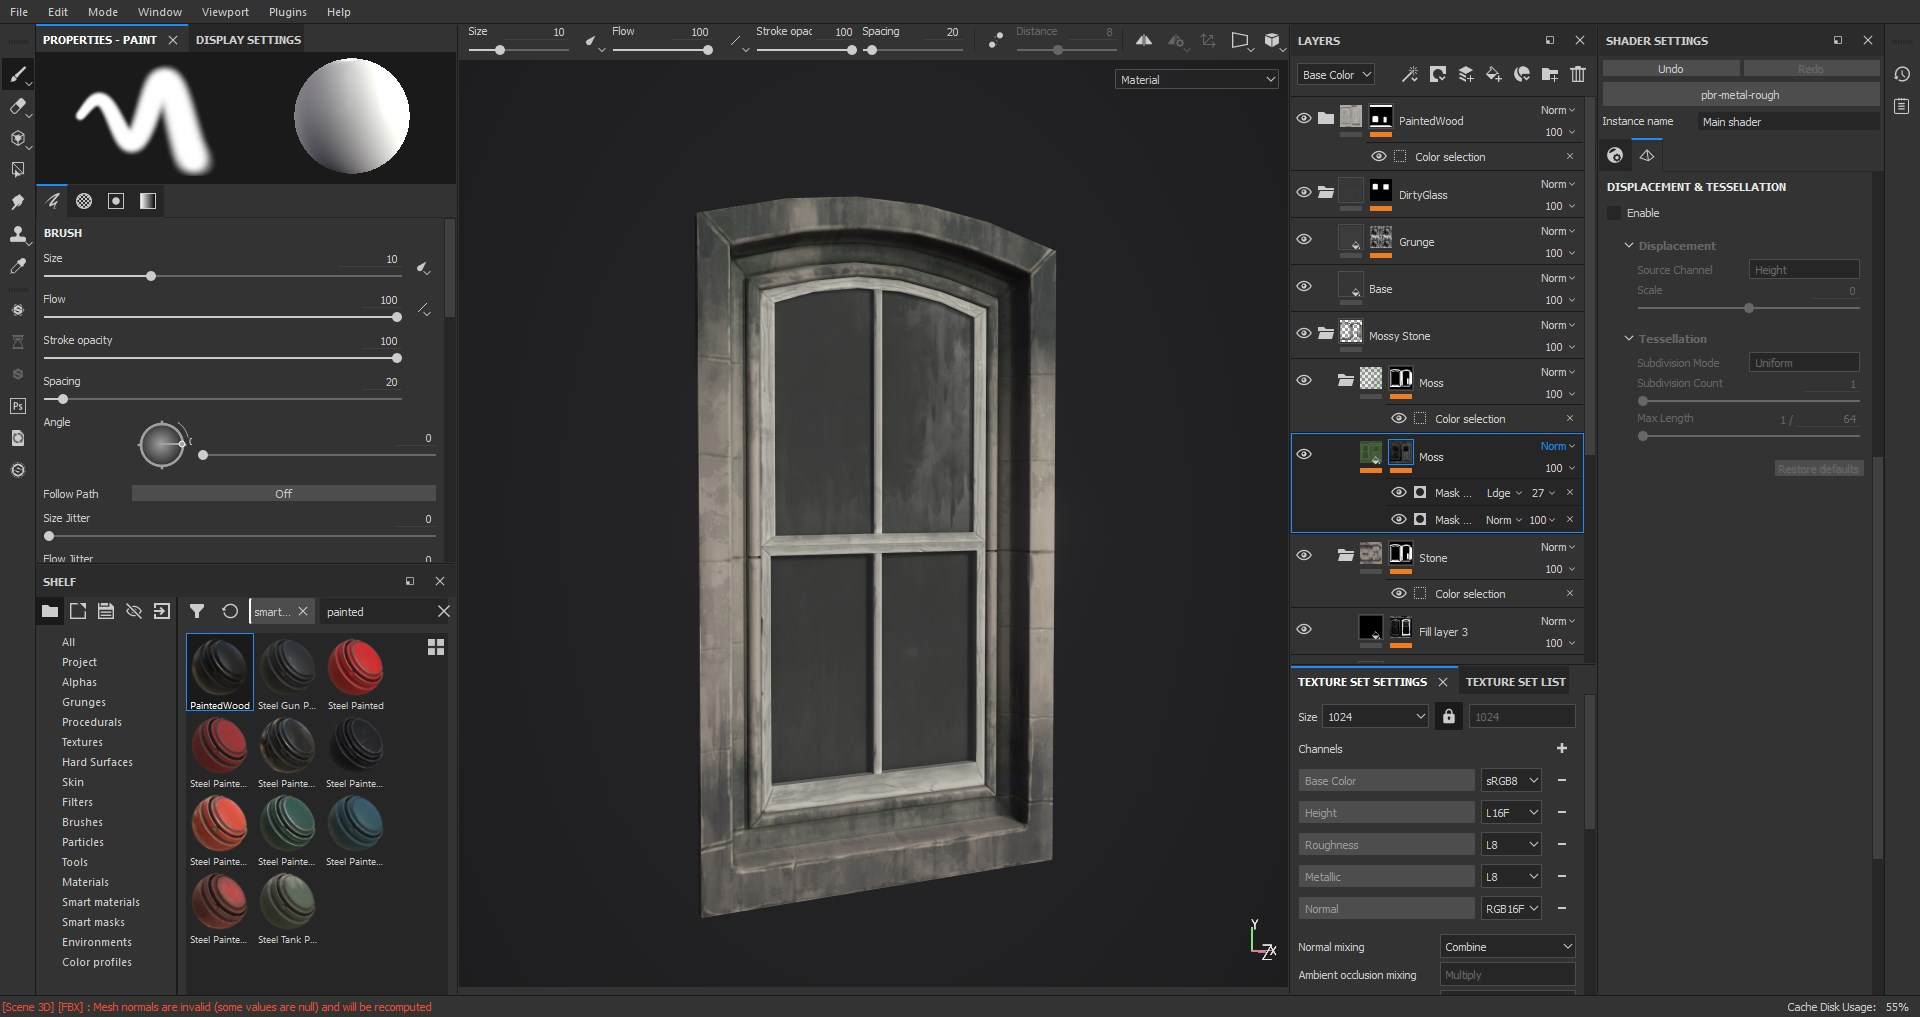The image size is (1920, 1017).
Task: Hide the Fill layer 3
Action: pyautogui.click(x=1304, y=629)
